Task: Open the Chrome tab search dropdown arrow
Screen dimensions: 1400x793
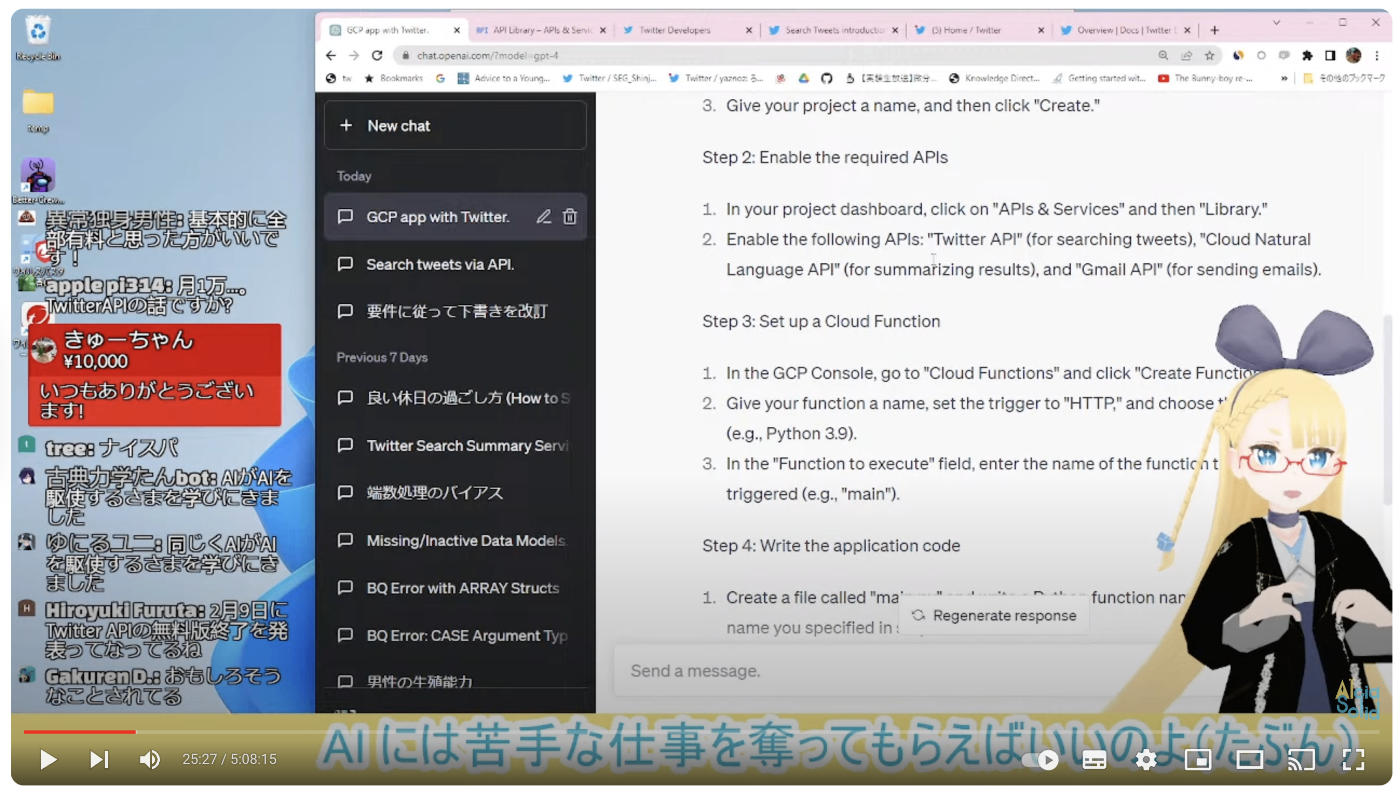Action: point(1277,23)
